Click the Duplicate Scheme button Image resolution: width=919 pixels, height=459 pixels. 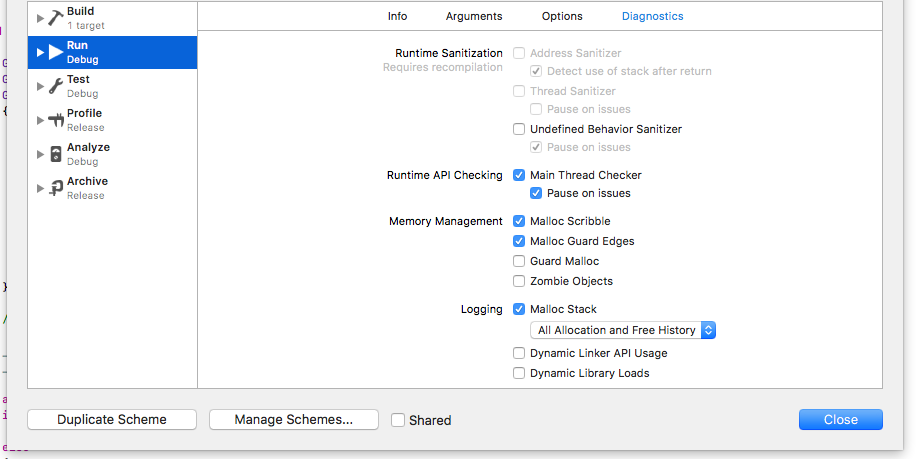pos(112,420)
